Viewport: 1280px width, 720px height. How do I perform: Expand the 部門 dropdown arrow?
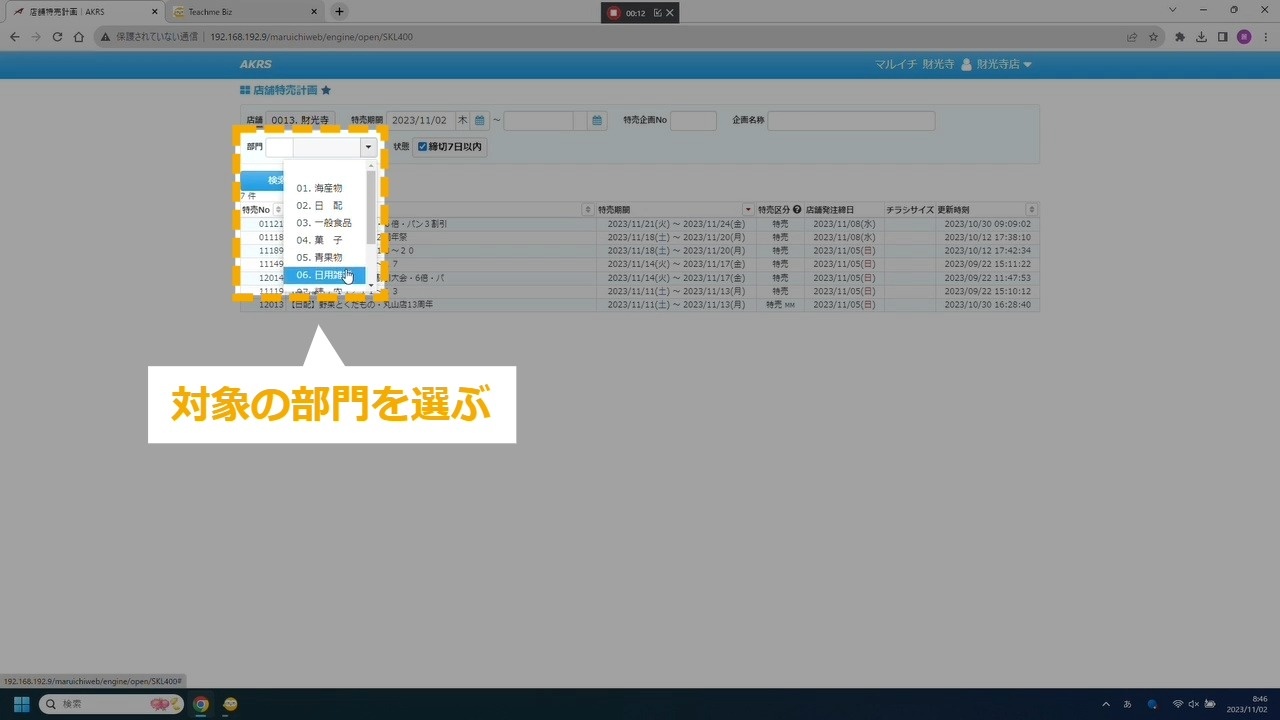[x=368, y=147]
